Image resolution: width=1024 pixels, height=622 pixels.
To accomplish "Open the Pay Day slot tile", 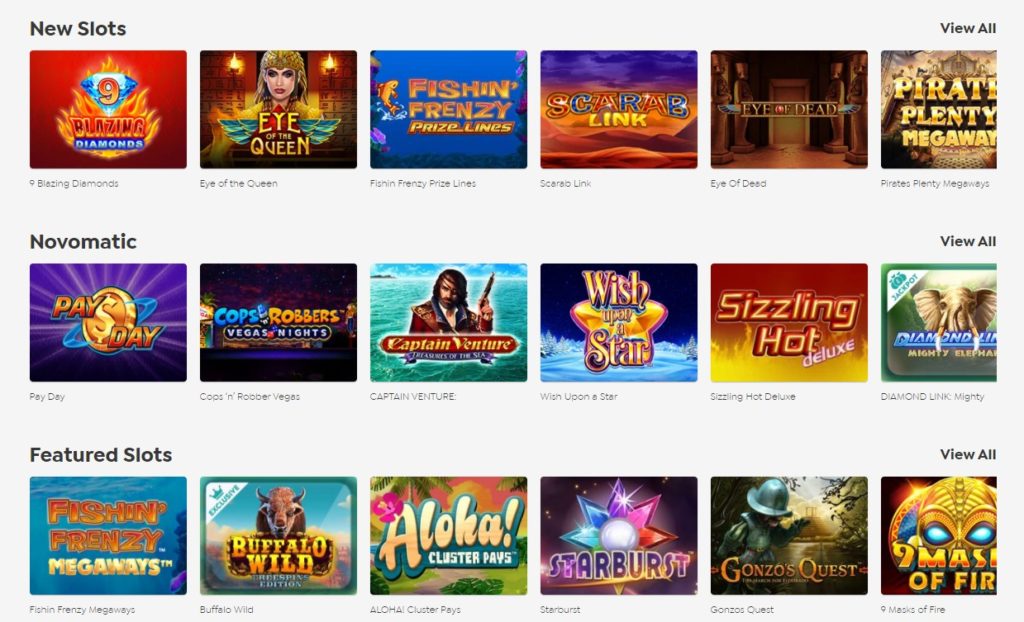I will click(108, 322).
